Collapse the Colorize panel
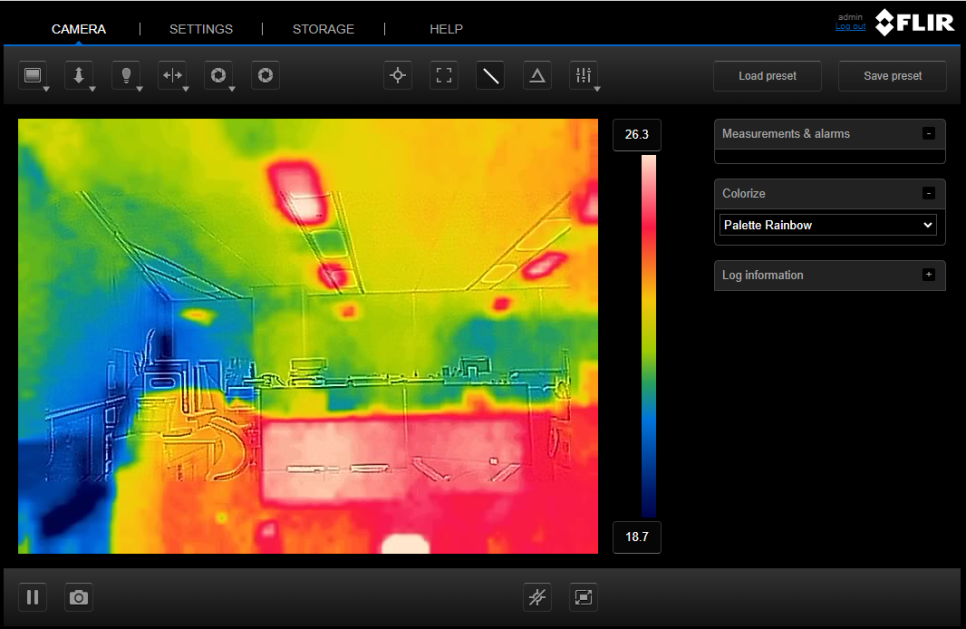This screenshot has width=966, height=629. click(928, 193)
